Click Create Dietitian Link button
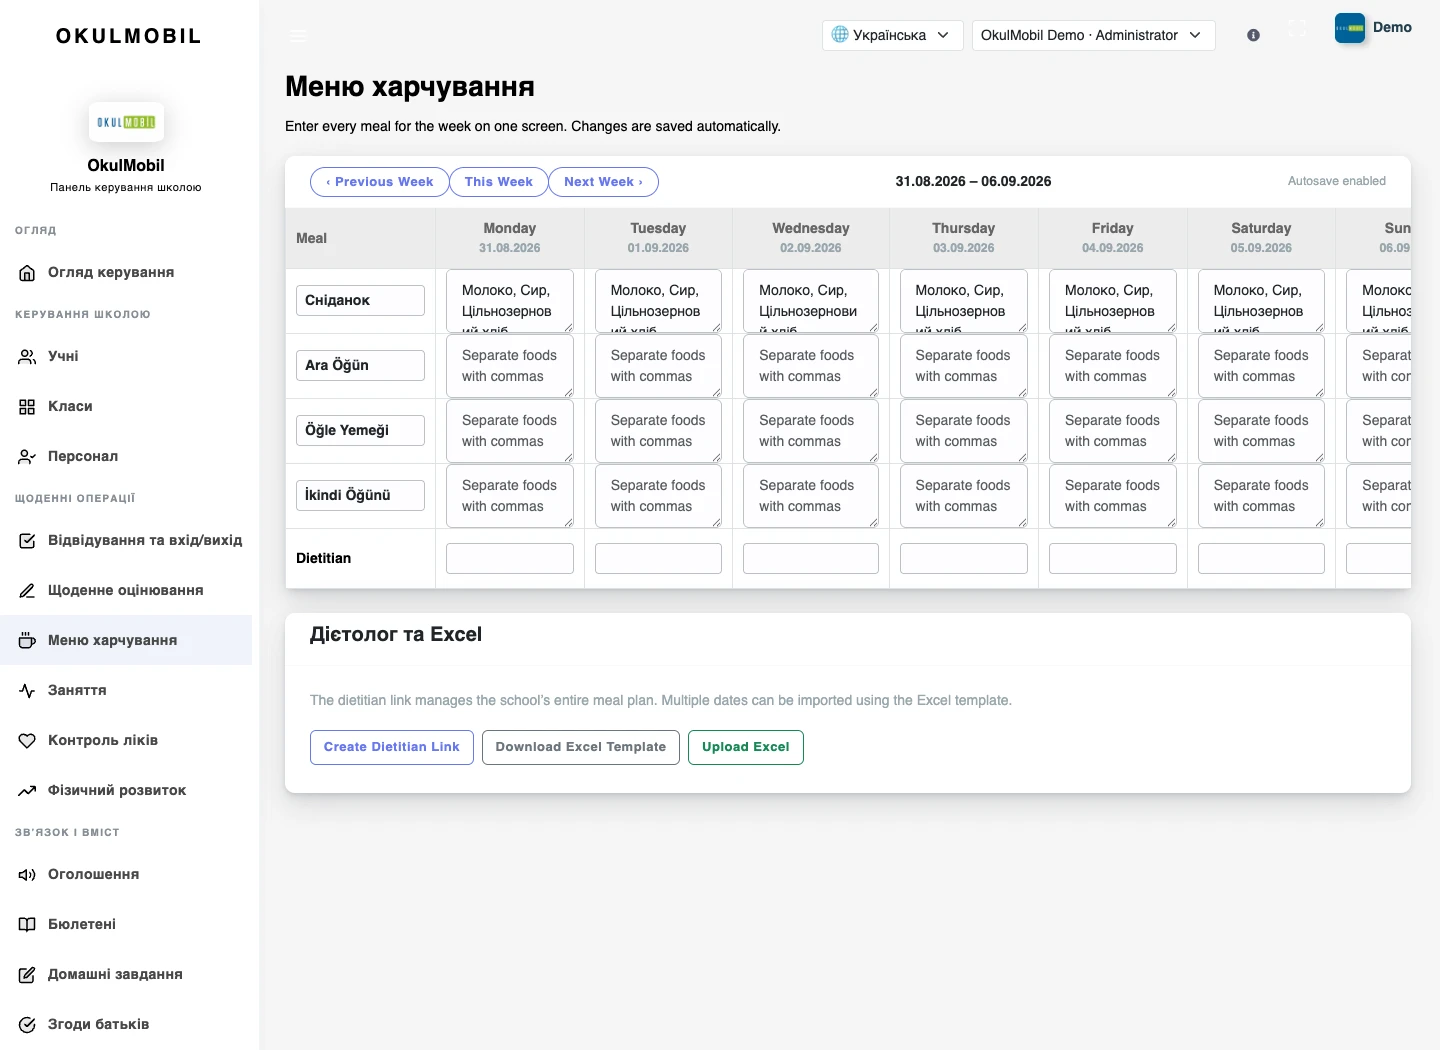Screen dimensions: 1440x1050 (x=392, y=747)
